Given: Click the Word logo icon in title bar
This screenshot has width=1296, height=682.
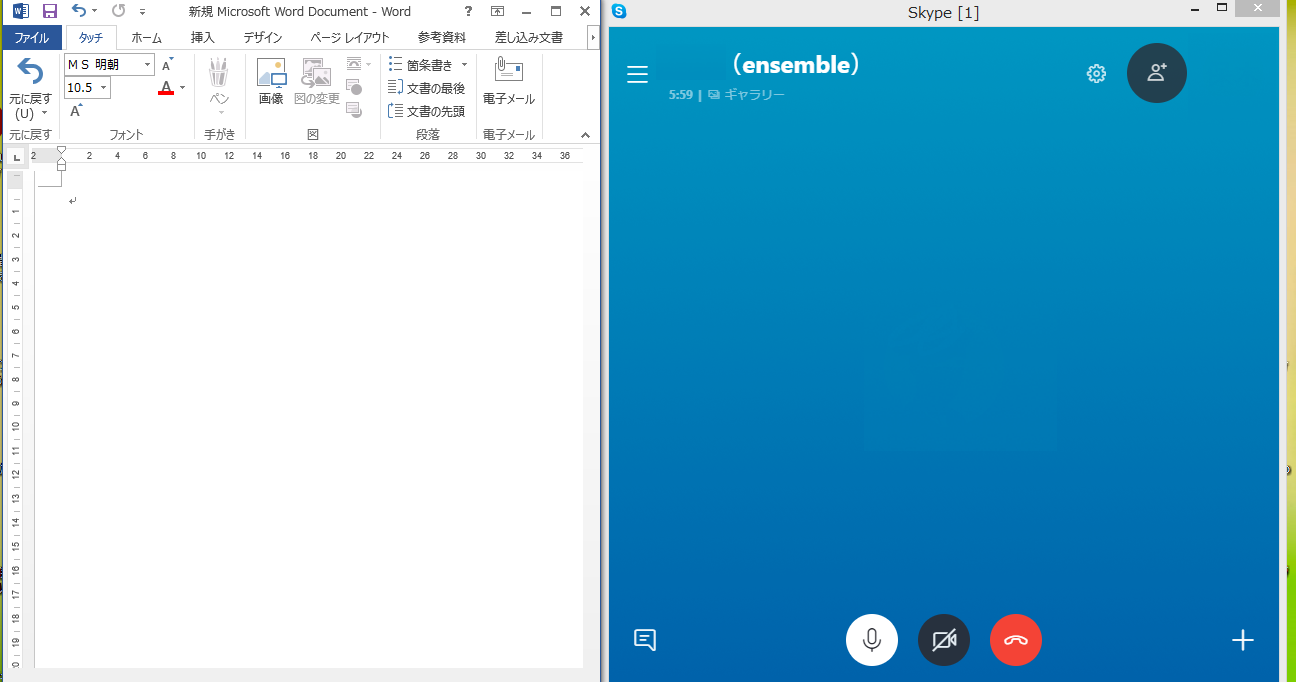Looking at the screenshot, I should [x=21, y=11].
